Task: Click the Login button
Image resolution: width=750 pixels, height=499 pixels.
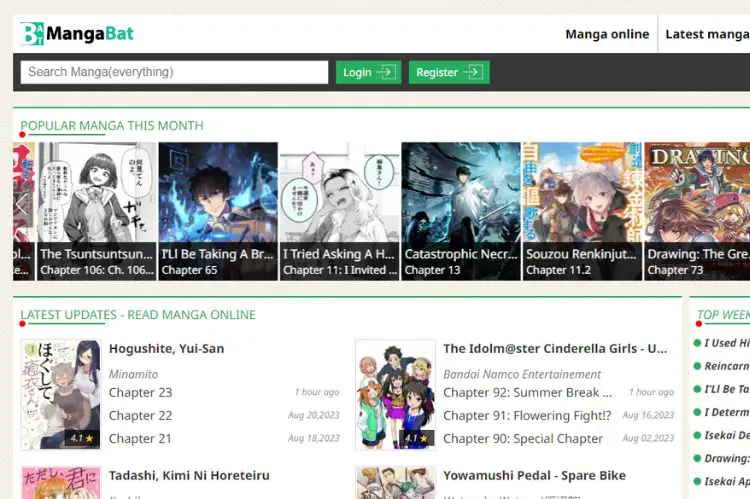Action: coord(368,72)
